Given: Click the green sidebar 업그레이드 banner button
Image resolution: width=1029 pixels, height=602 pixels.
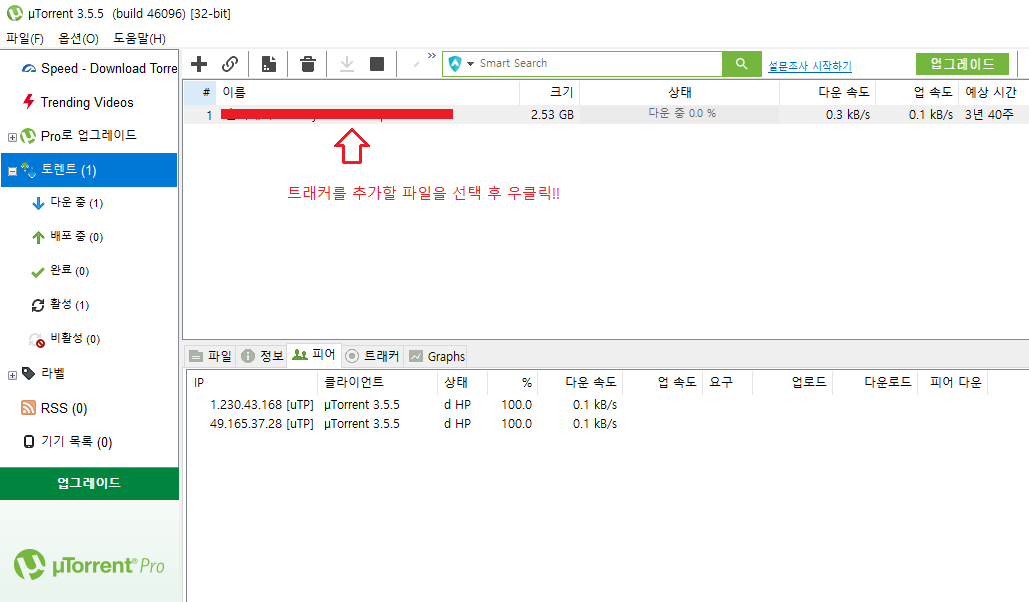Looking at the screenshot, I should coord(89,484).
